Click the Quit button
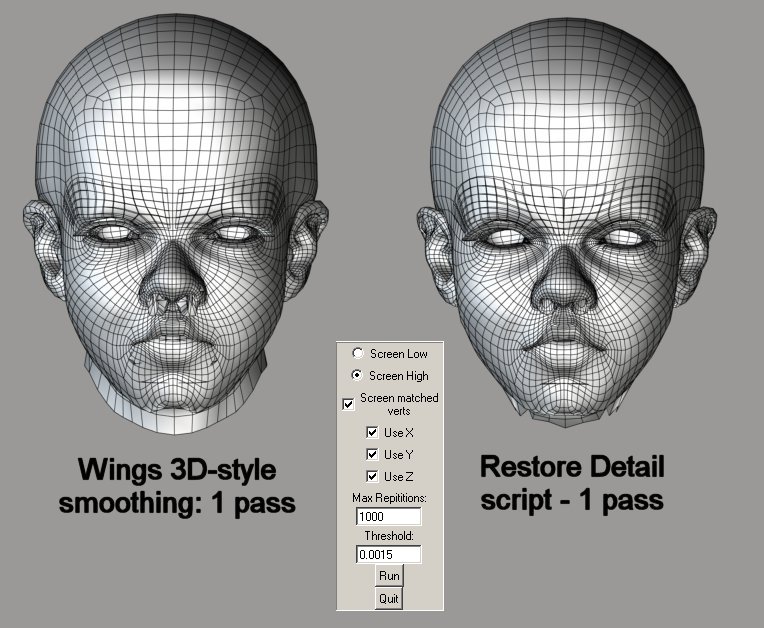 [389, 598]
